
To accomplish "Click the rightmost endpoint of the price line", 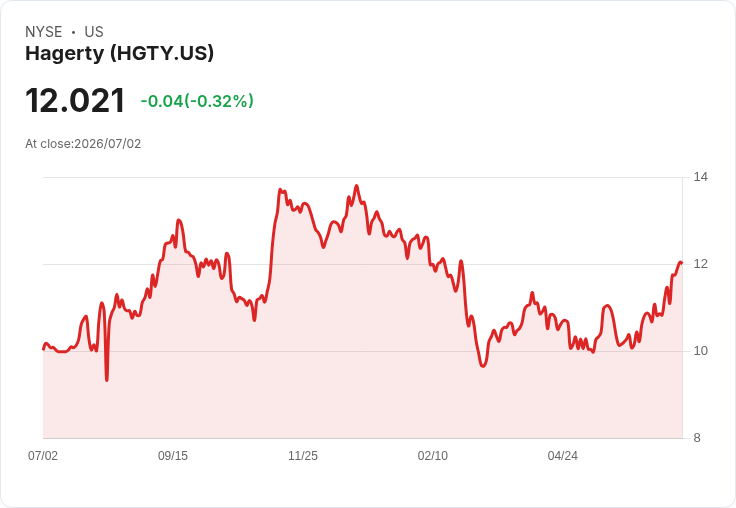I will point(681,262).
